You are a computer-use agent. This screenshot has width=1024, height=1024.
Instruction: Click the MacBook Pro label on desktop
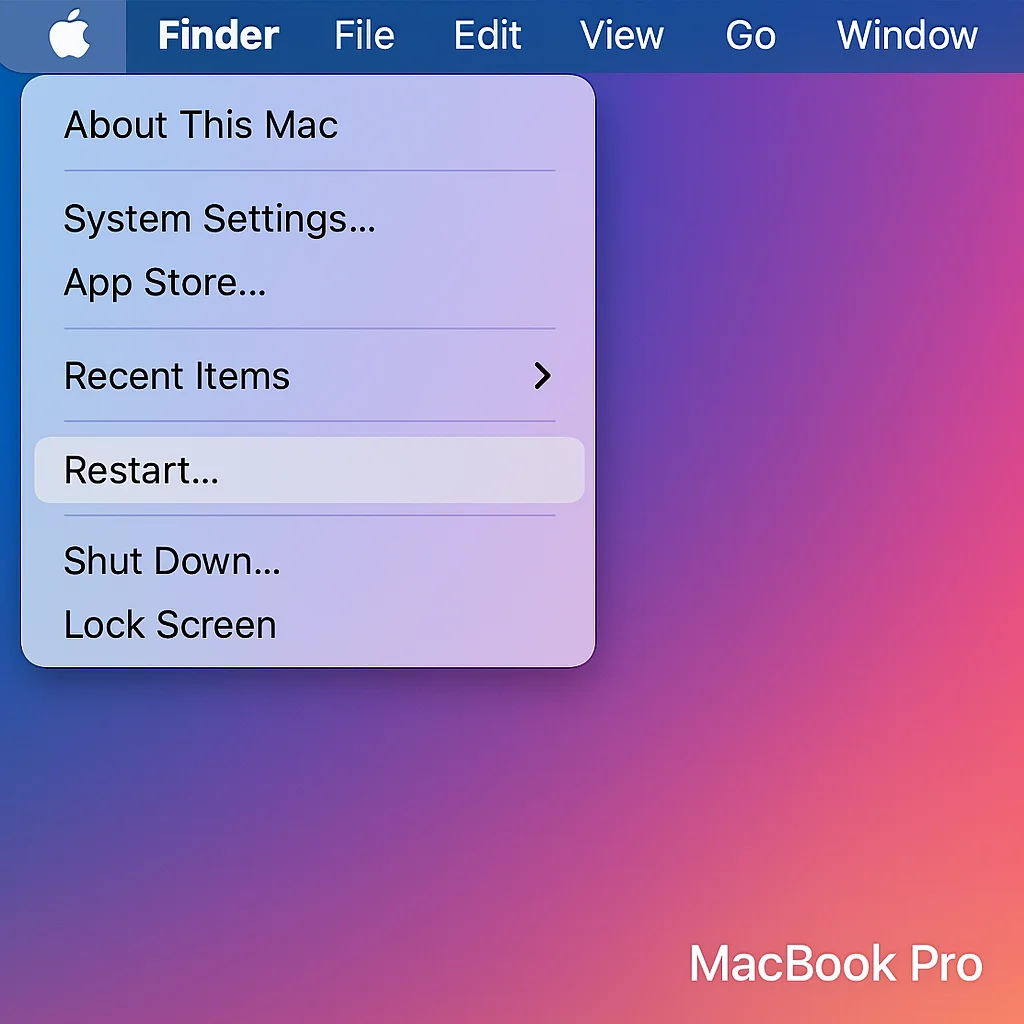[x=836, y=963]
